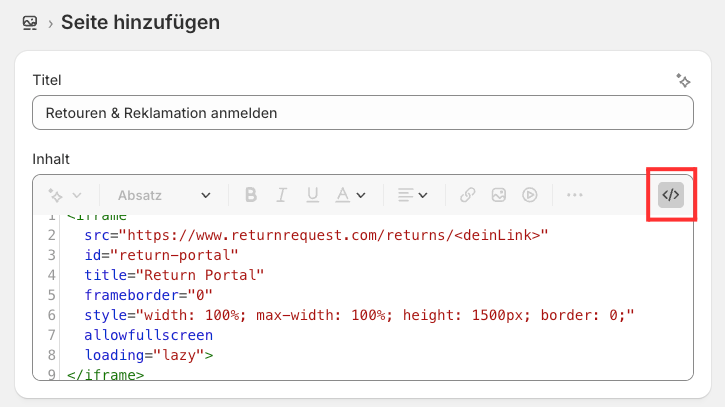Click the online store breadcrumb icon

click(x=30, y=22)
